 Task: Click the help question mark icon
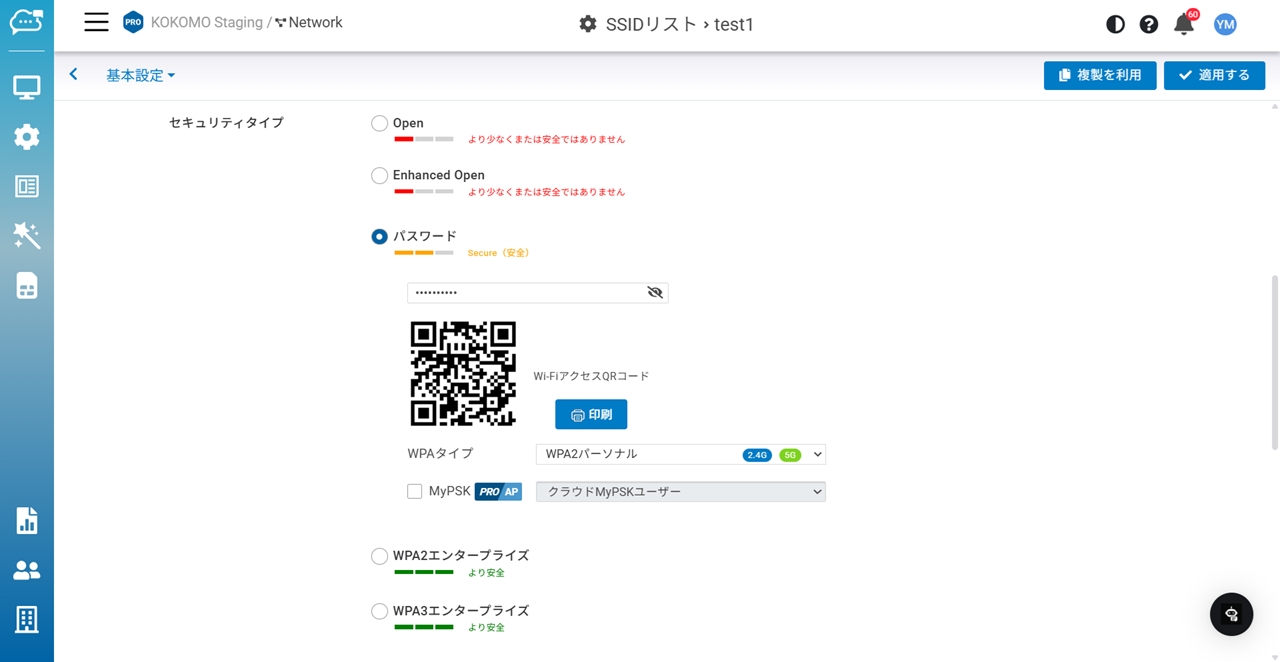pyautogui.click(x=1149, y=25)
